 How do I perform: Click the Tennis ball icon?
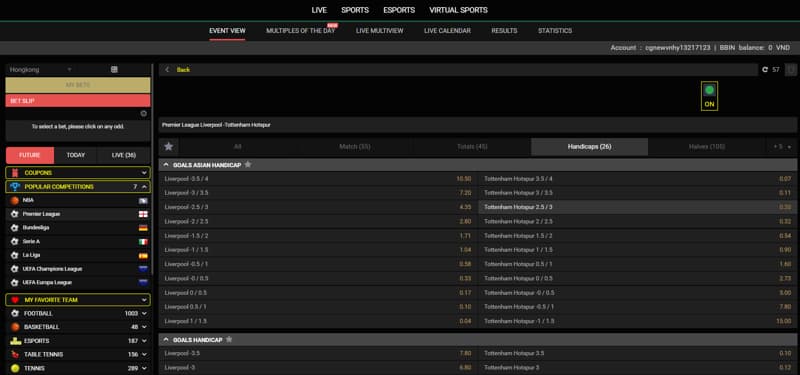(x=15, y=368)
